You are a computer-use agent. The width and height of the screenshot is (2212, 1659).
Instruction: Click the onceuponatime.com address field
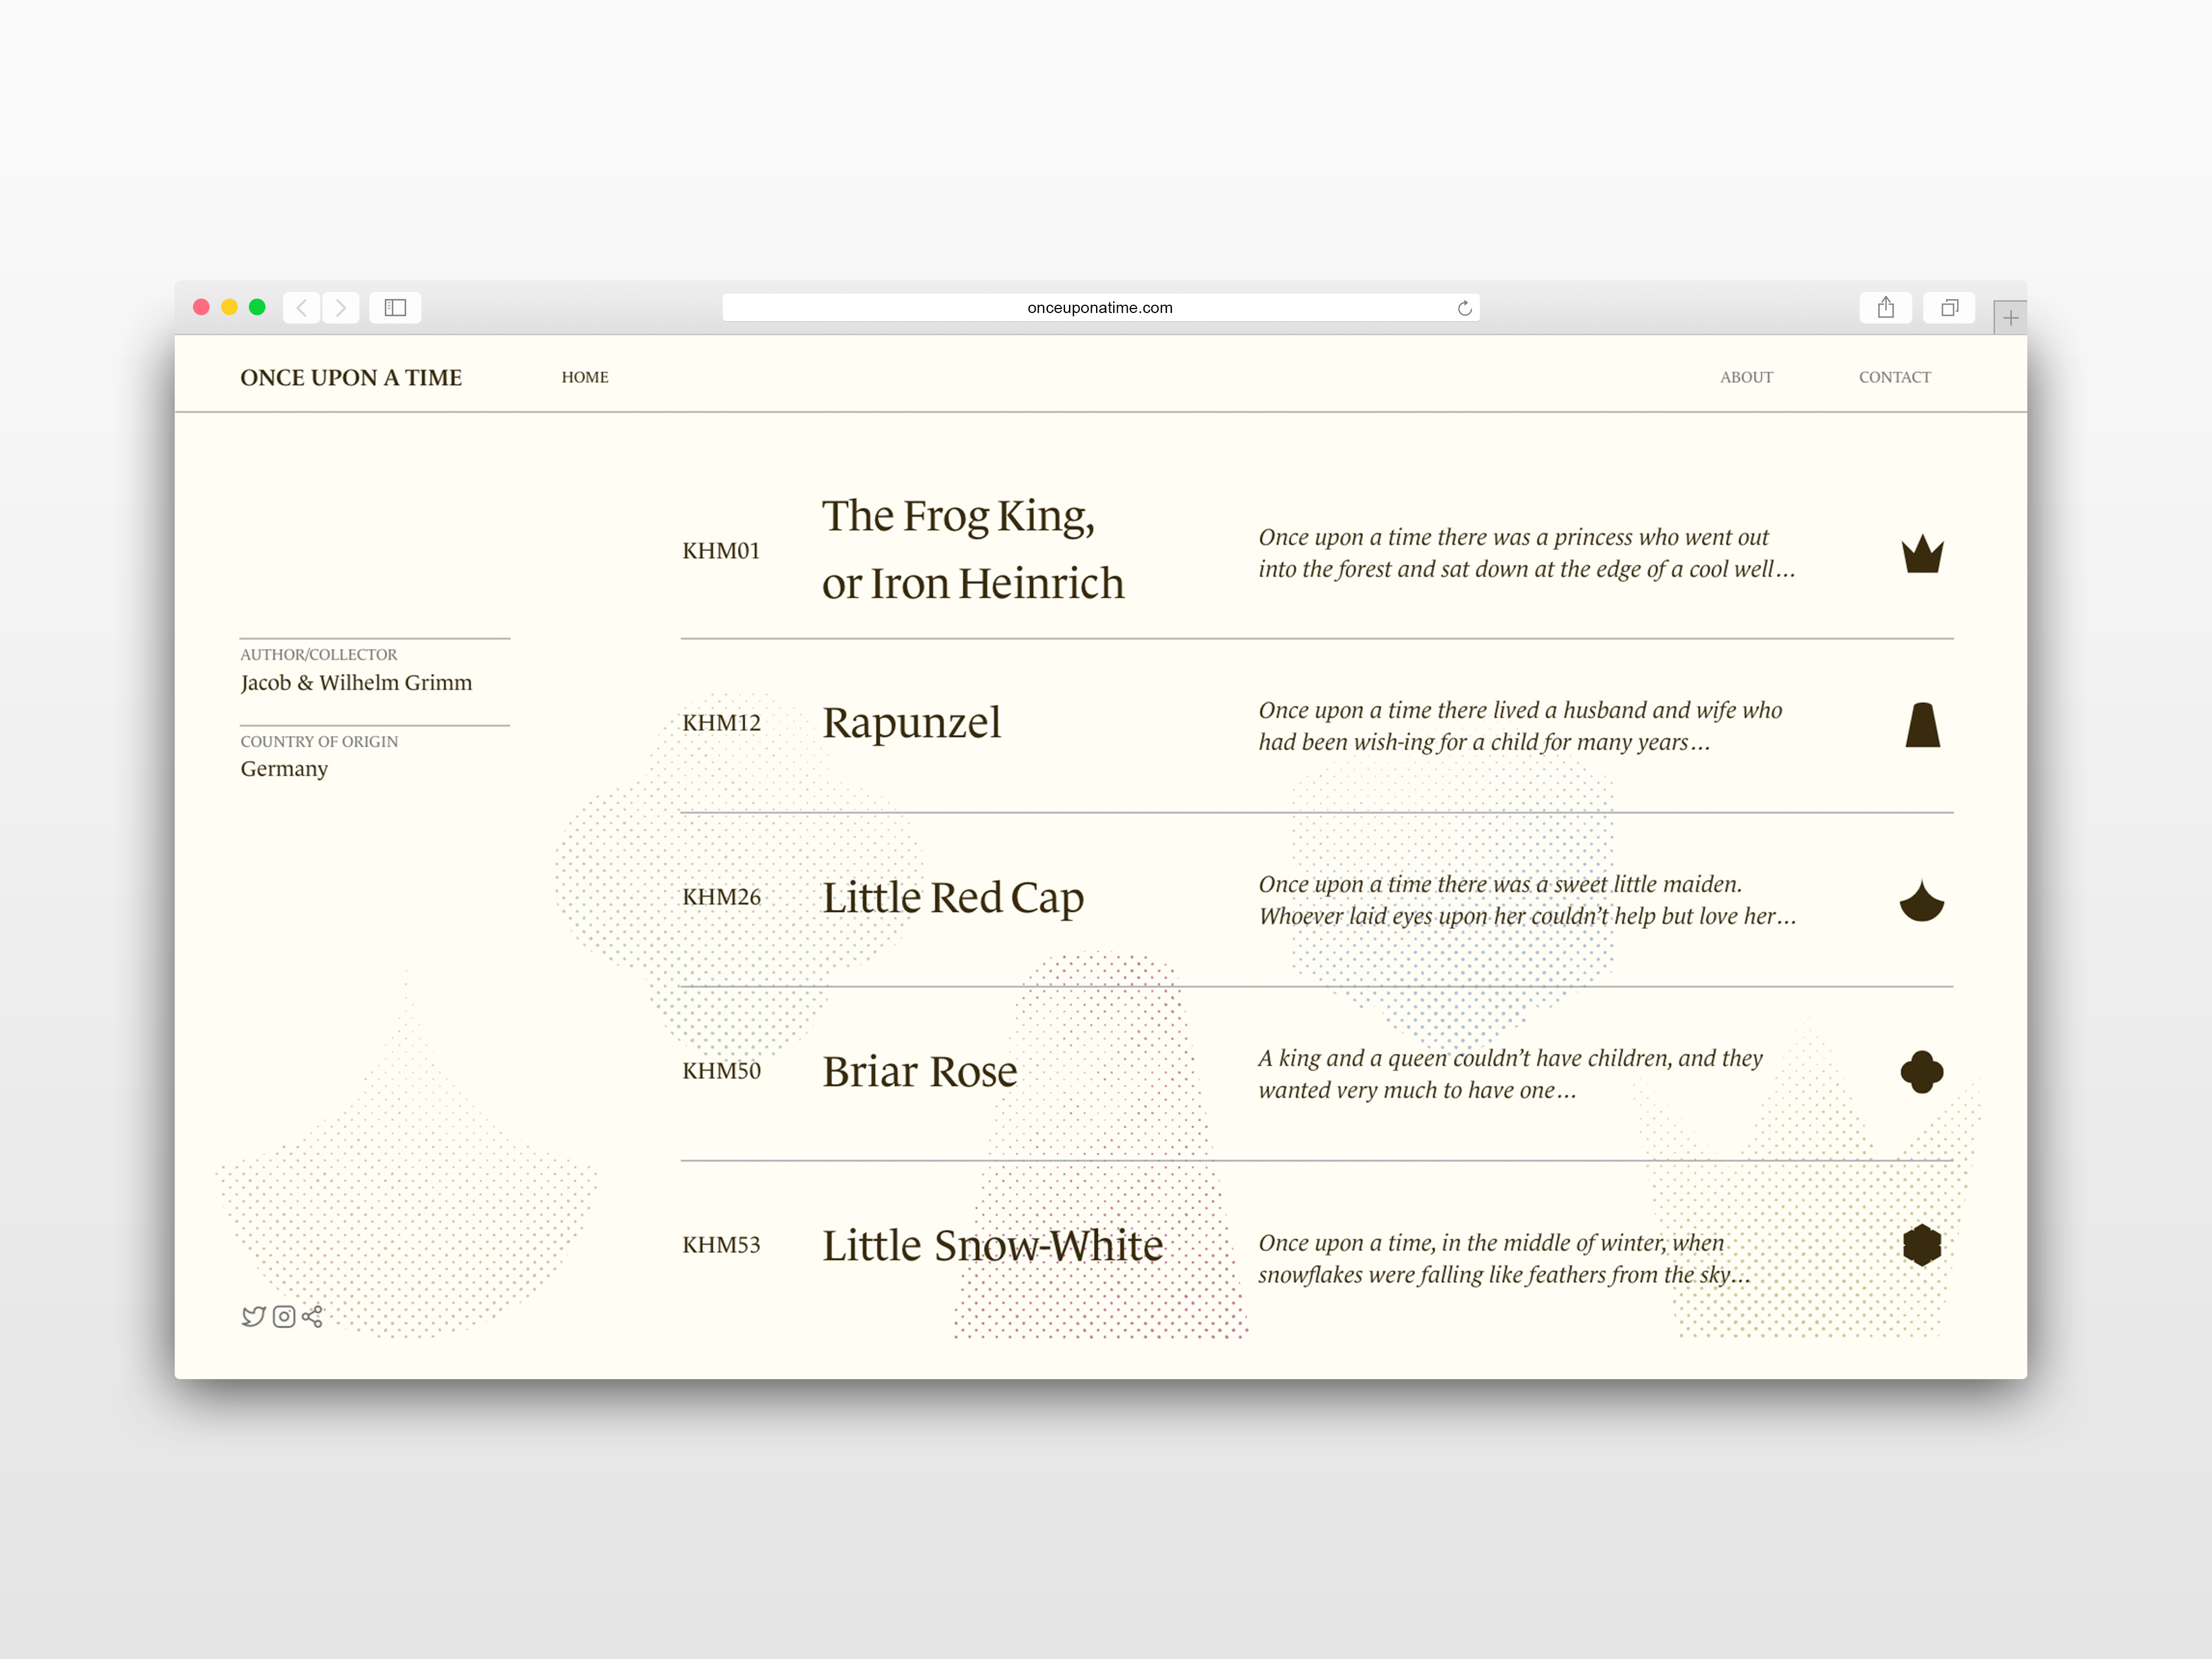coord(1099,308)
